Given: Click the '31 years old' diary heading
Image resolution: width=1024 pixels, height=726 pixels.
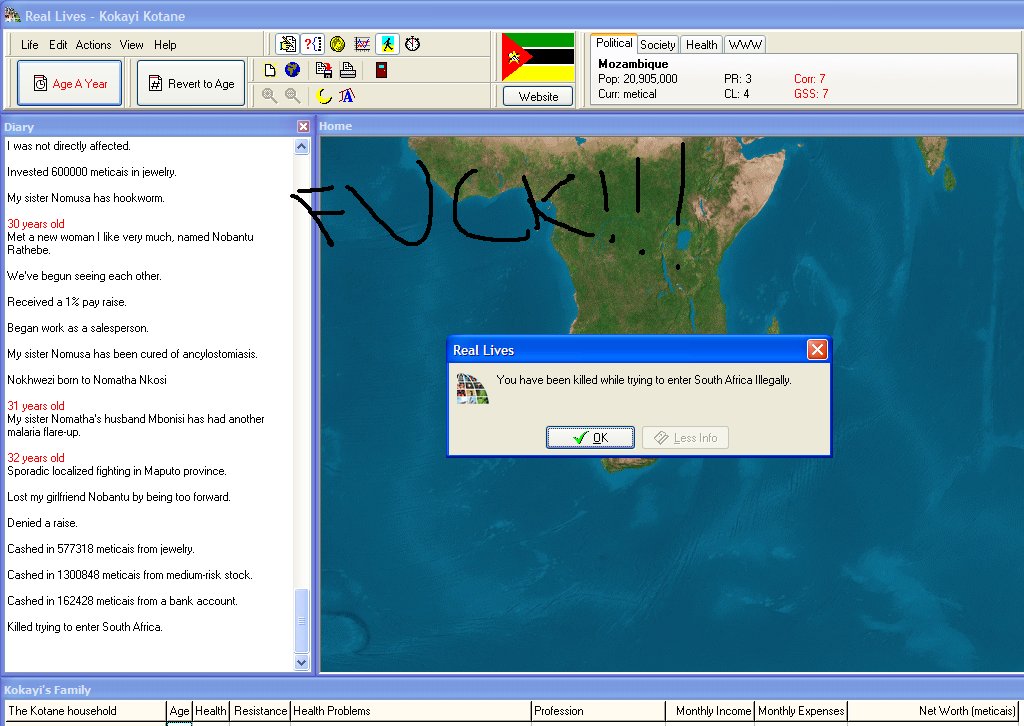Looking at the screenshot, I should (x=36, y=406).
